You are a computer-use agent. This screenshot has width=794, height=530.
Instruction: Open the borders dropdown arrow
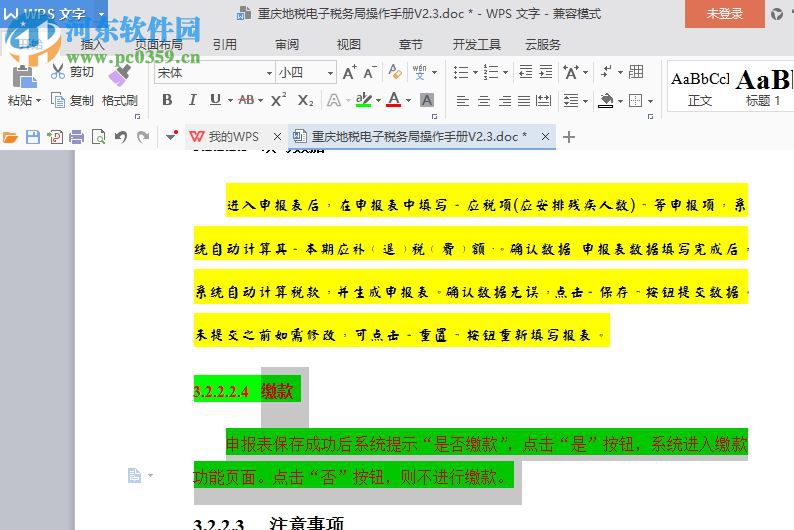[x=650, y=101]
